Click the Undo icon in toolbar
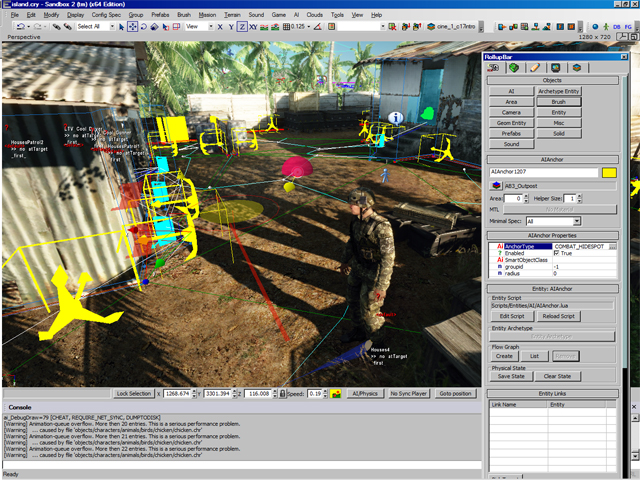This screenshot has height=480, width=640. (20, 27)
